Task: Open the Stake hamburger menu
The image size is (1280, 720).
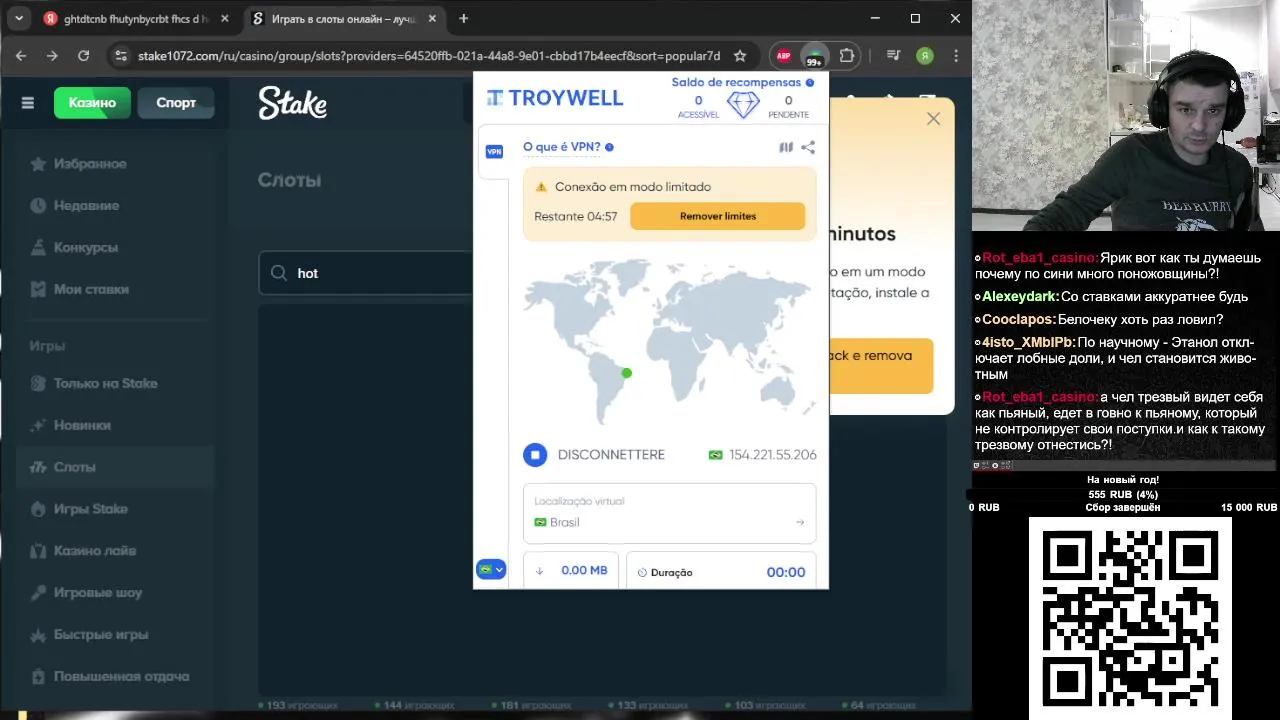Action: click(x=27, y=103)
